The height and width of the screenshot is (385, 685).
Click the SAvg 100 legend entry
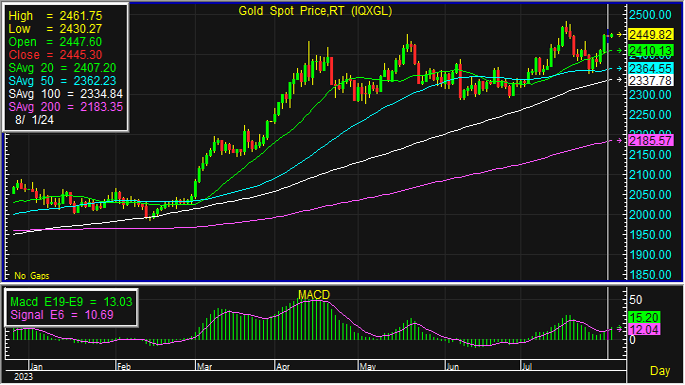66,94
